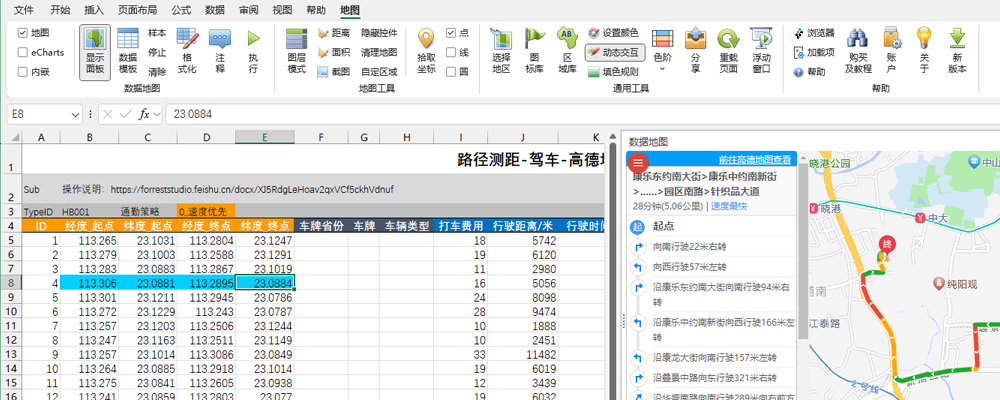Click the route step 向南行驶22米右转
This screenshot has height=400, width=1000.
[x=689, y=247]
